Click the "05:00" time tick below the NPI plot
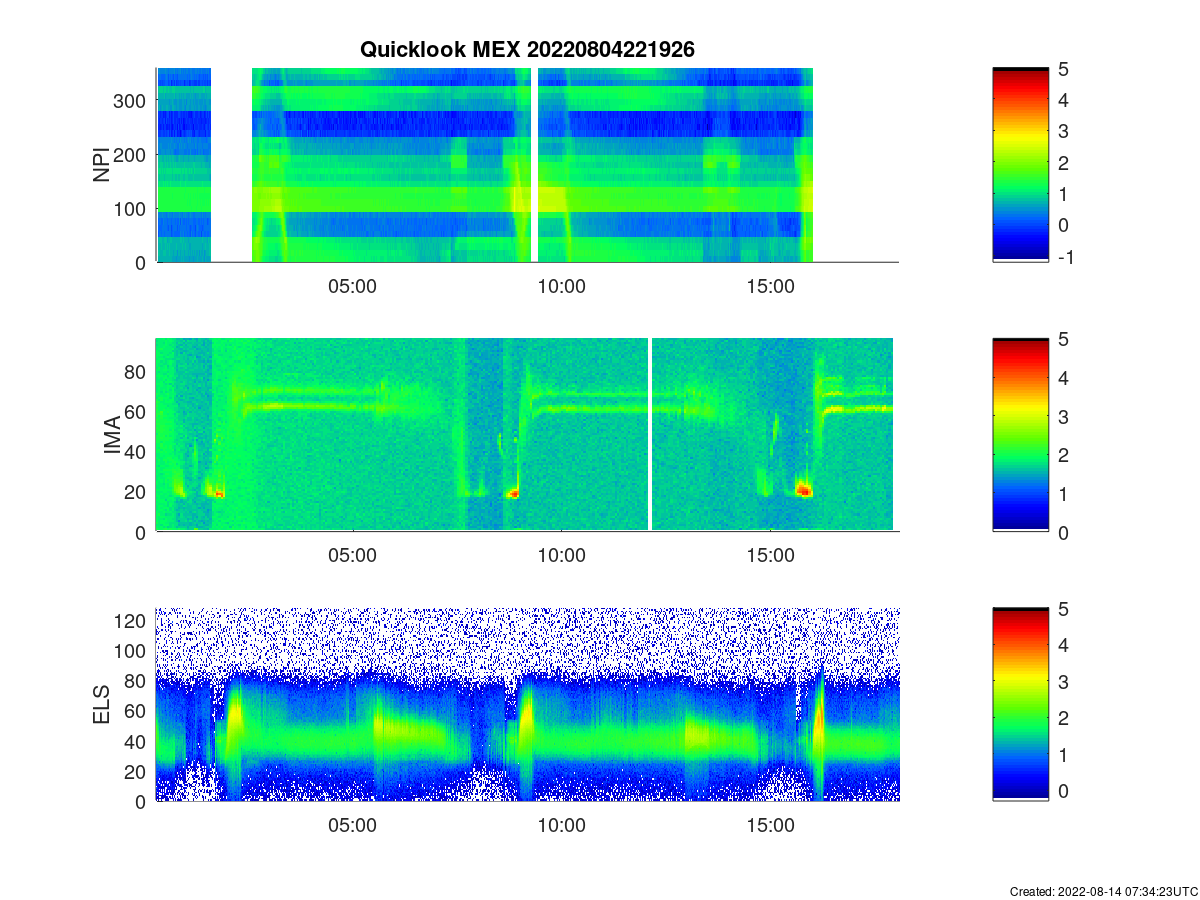 (352, 286)
